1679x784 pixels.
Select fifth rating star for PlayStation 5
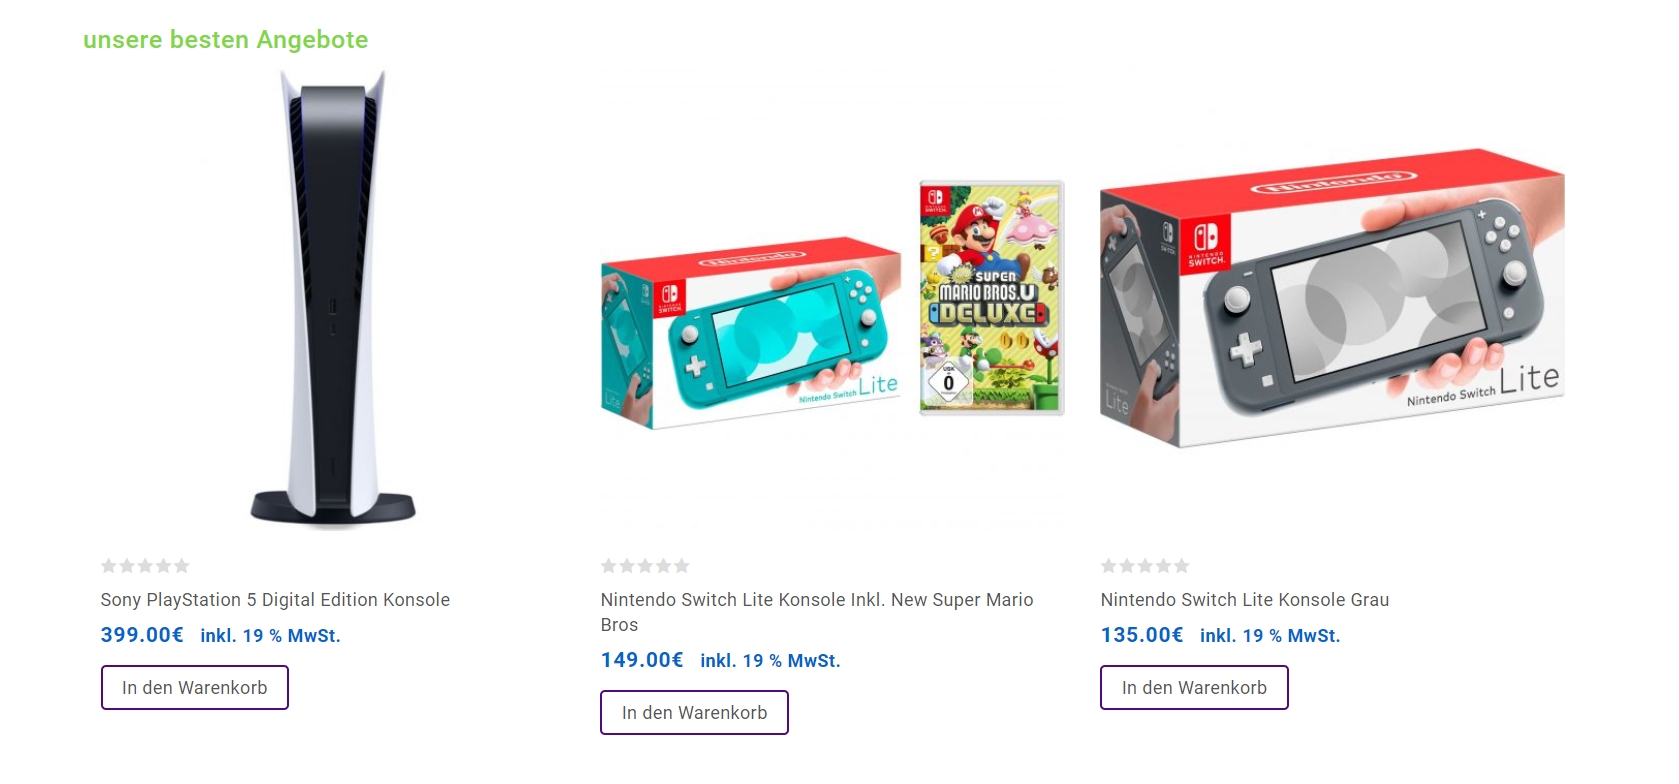(181, 566)
